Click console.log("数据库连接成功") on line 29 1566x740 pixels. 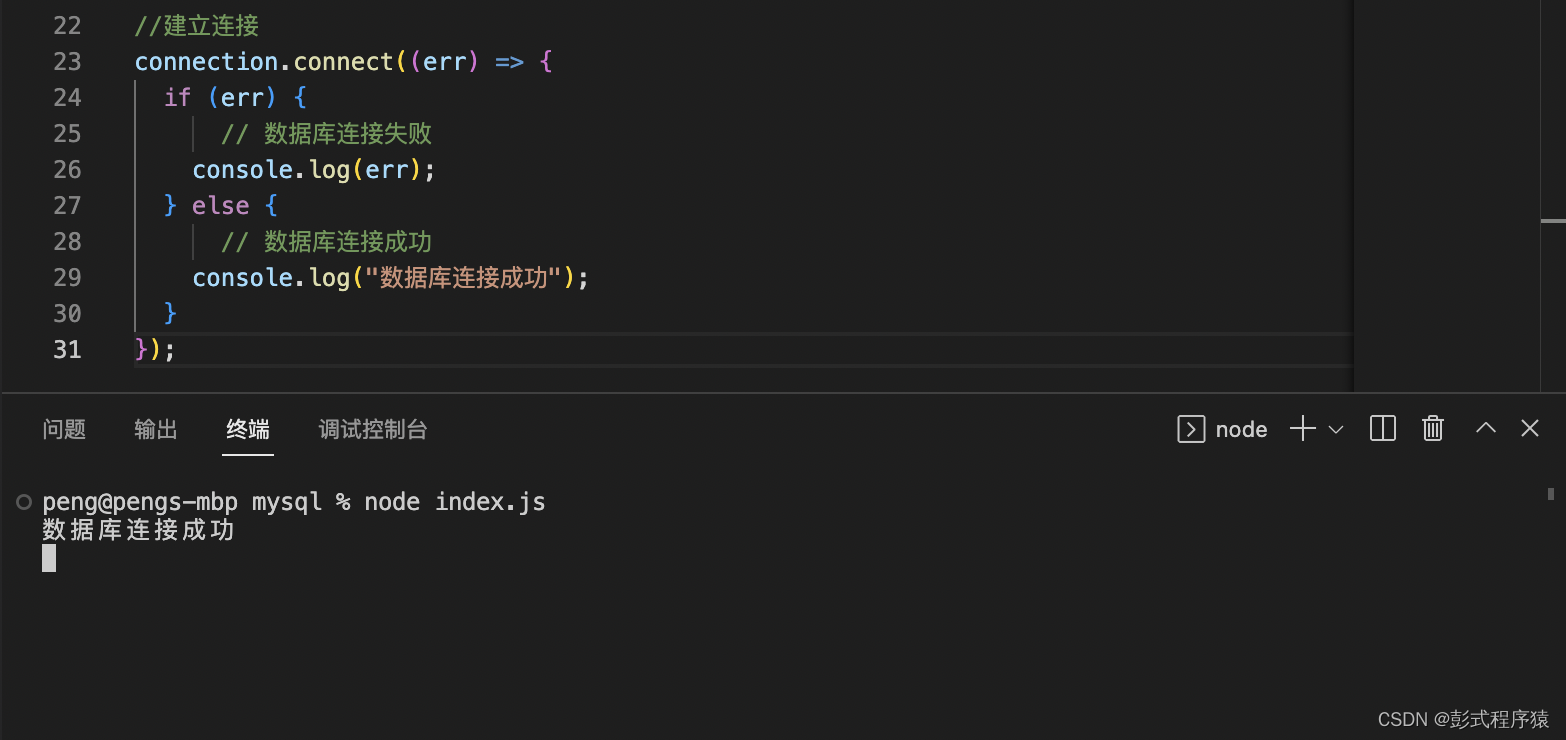[x=391, y=277]
